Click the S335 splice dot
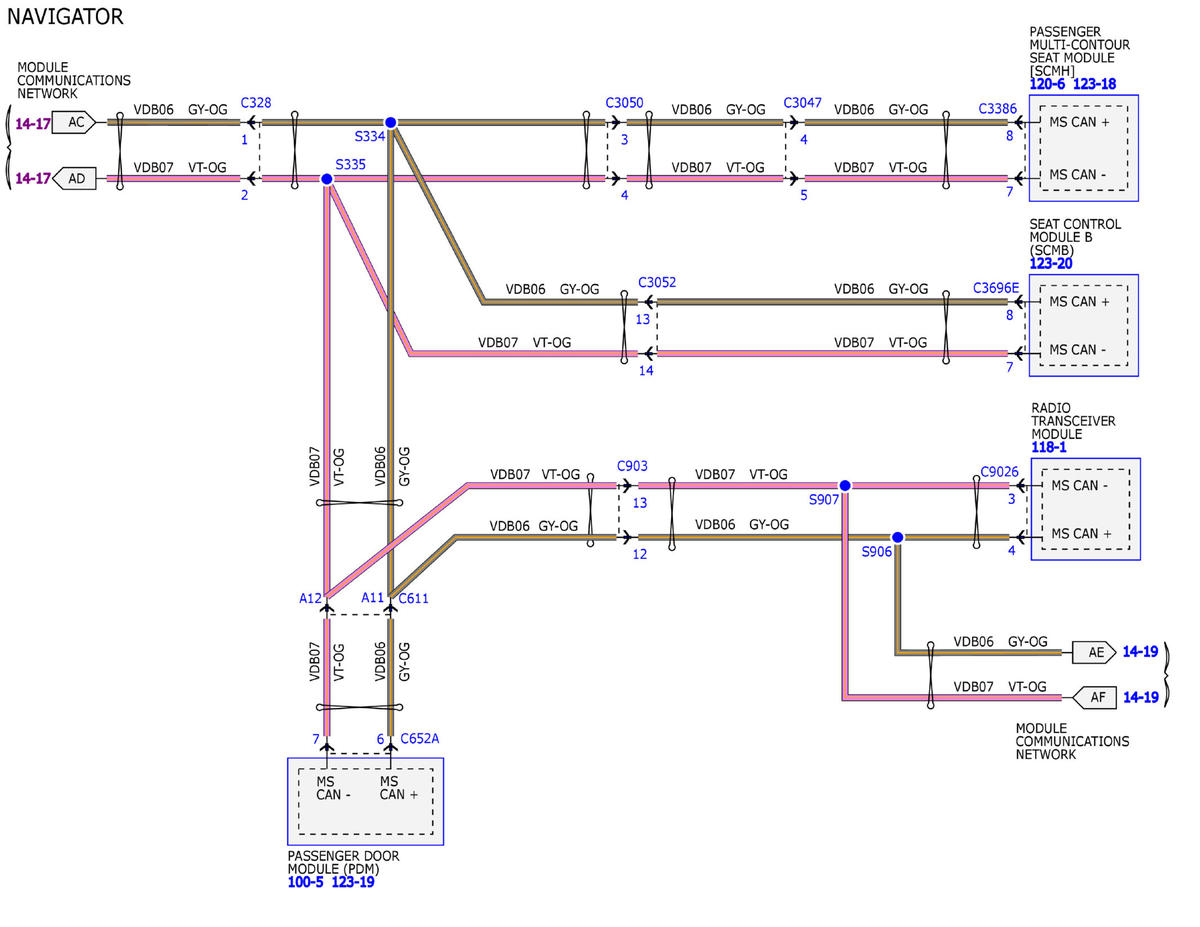The image size is (1200, 927). coord(326,179)
